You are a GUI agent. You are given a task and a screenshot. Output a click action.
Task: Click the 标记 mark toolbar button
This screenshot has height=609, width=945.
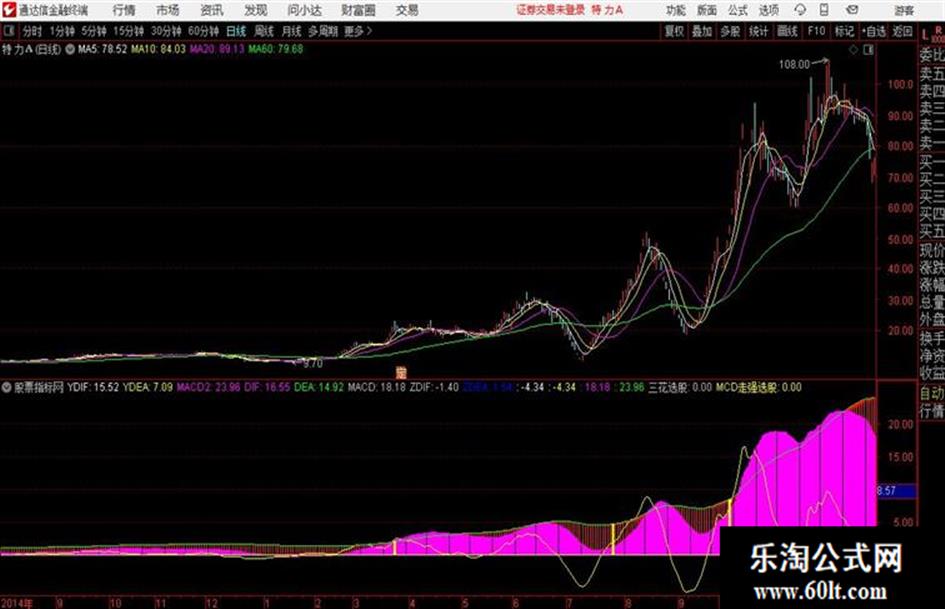[844, 31]
